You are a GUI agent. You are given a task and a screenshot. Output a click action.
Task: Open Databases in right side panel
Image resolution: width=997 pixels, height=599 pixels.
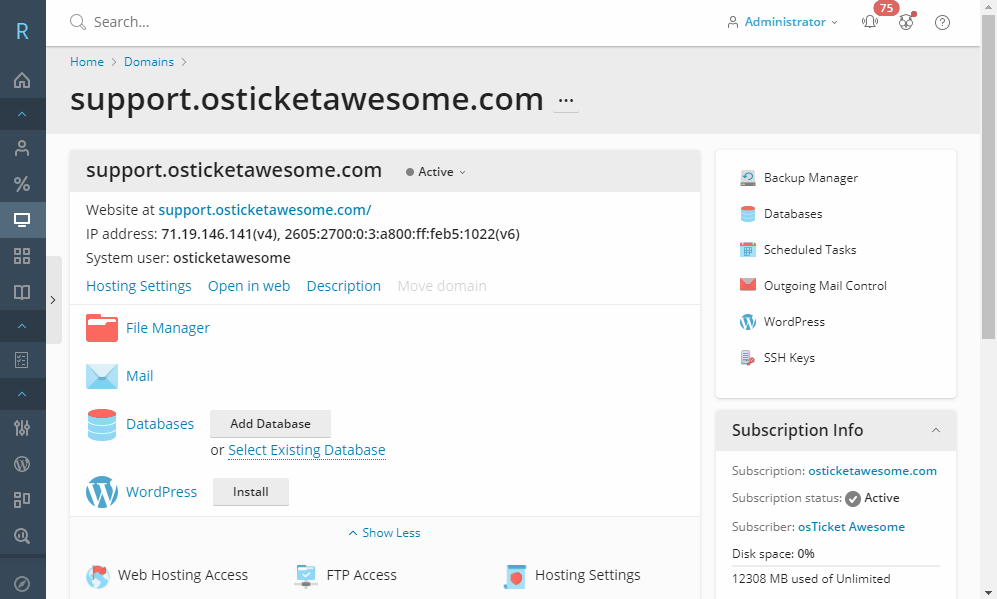pyautogui.click(x=793, y=214)
